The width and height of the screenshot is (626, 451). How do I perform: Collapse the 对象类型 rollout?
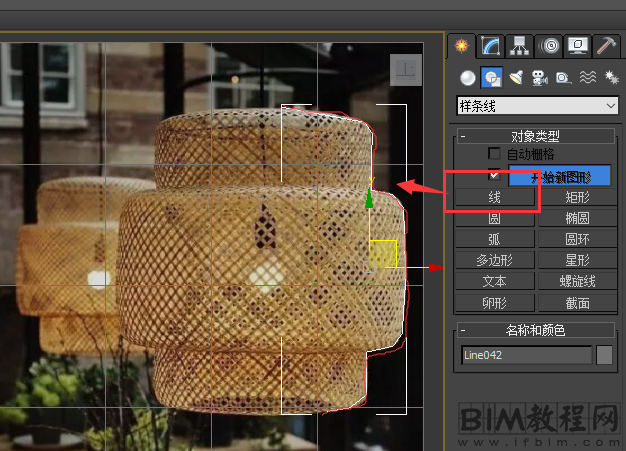pyautogui.click(x=464, y=136)
